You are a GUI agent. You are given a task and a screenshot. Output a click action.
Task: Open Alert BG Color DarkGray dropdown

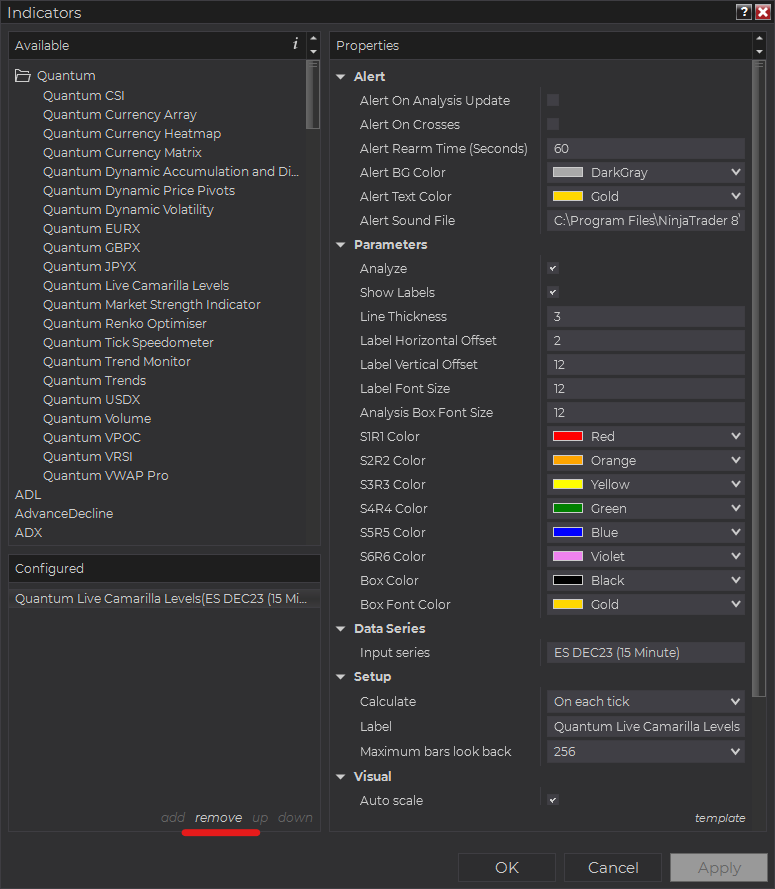(646, 172)
